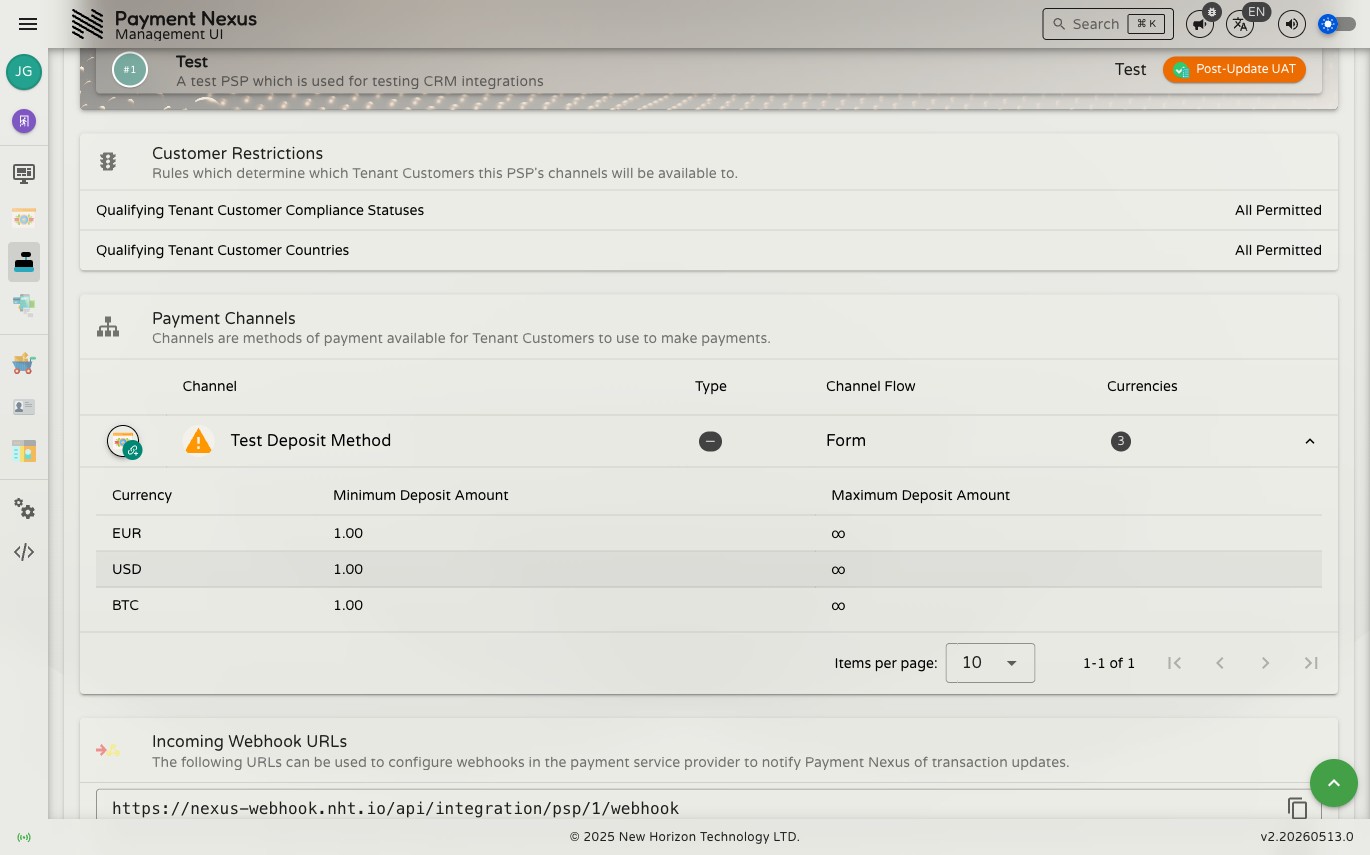Open the ID card icon in sidebar
The height and width of the screenshot is (855, 1370).
[24, 407]
